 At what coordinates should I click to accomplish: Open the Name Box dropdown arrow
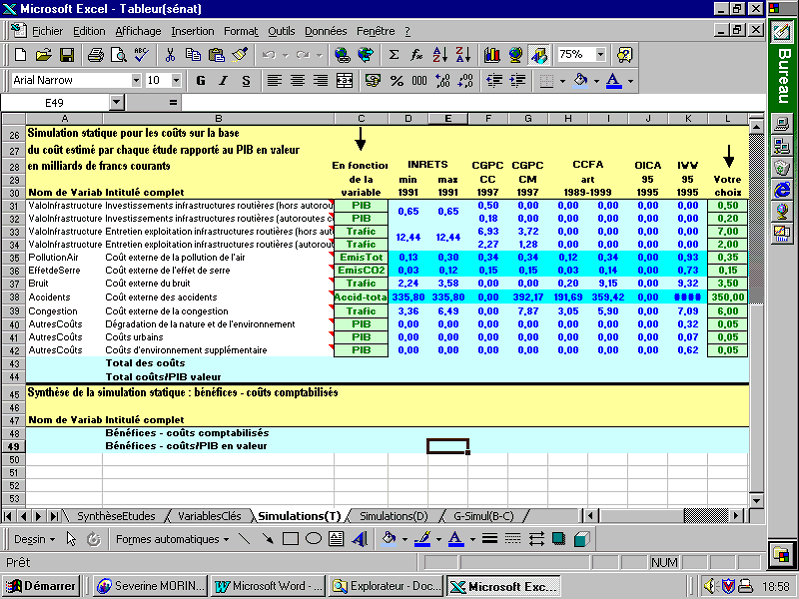[116, 102]
